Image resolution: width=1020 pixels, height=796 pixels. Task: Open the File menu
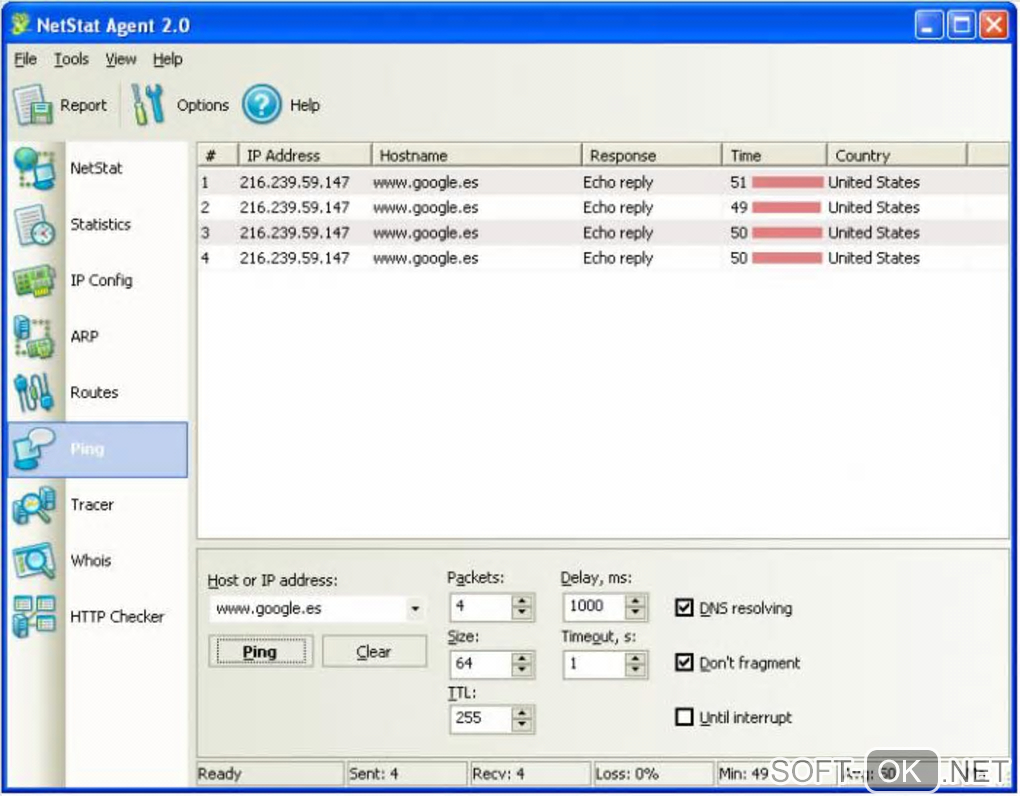25,59
